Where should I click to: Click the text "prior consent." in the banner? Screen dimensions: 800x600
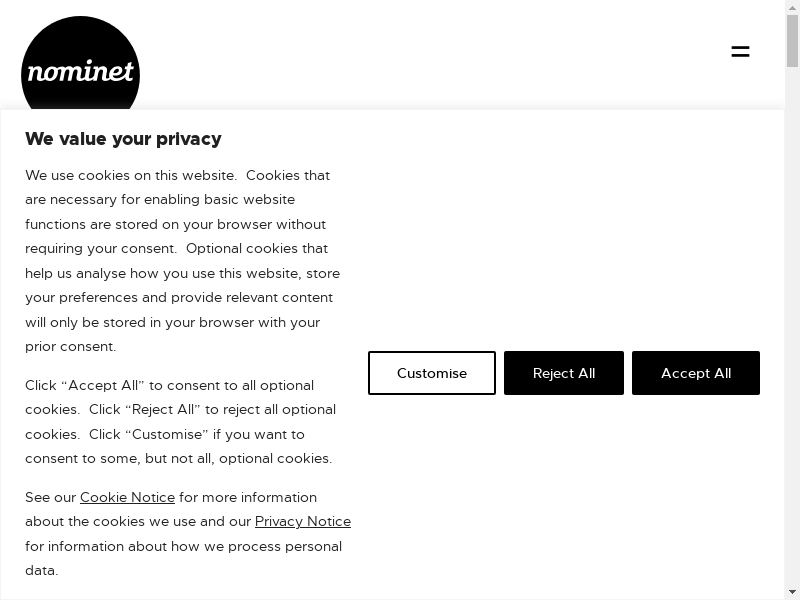point(71,347)
